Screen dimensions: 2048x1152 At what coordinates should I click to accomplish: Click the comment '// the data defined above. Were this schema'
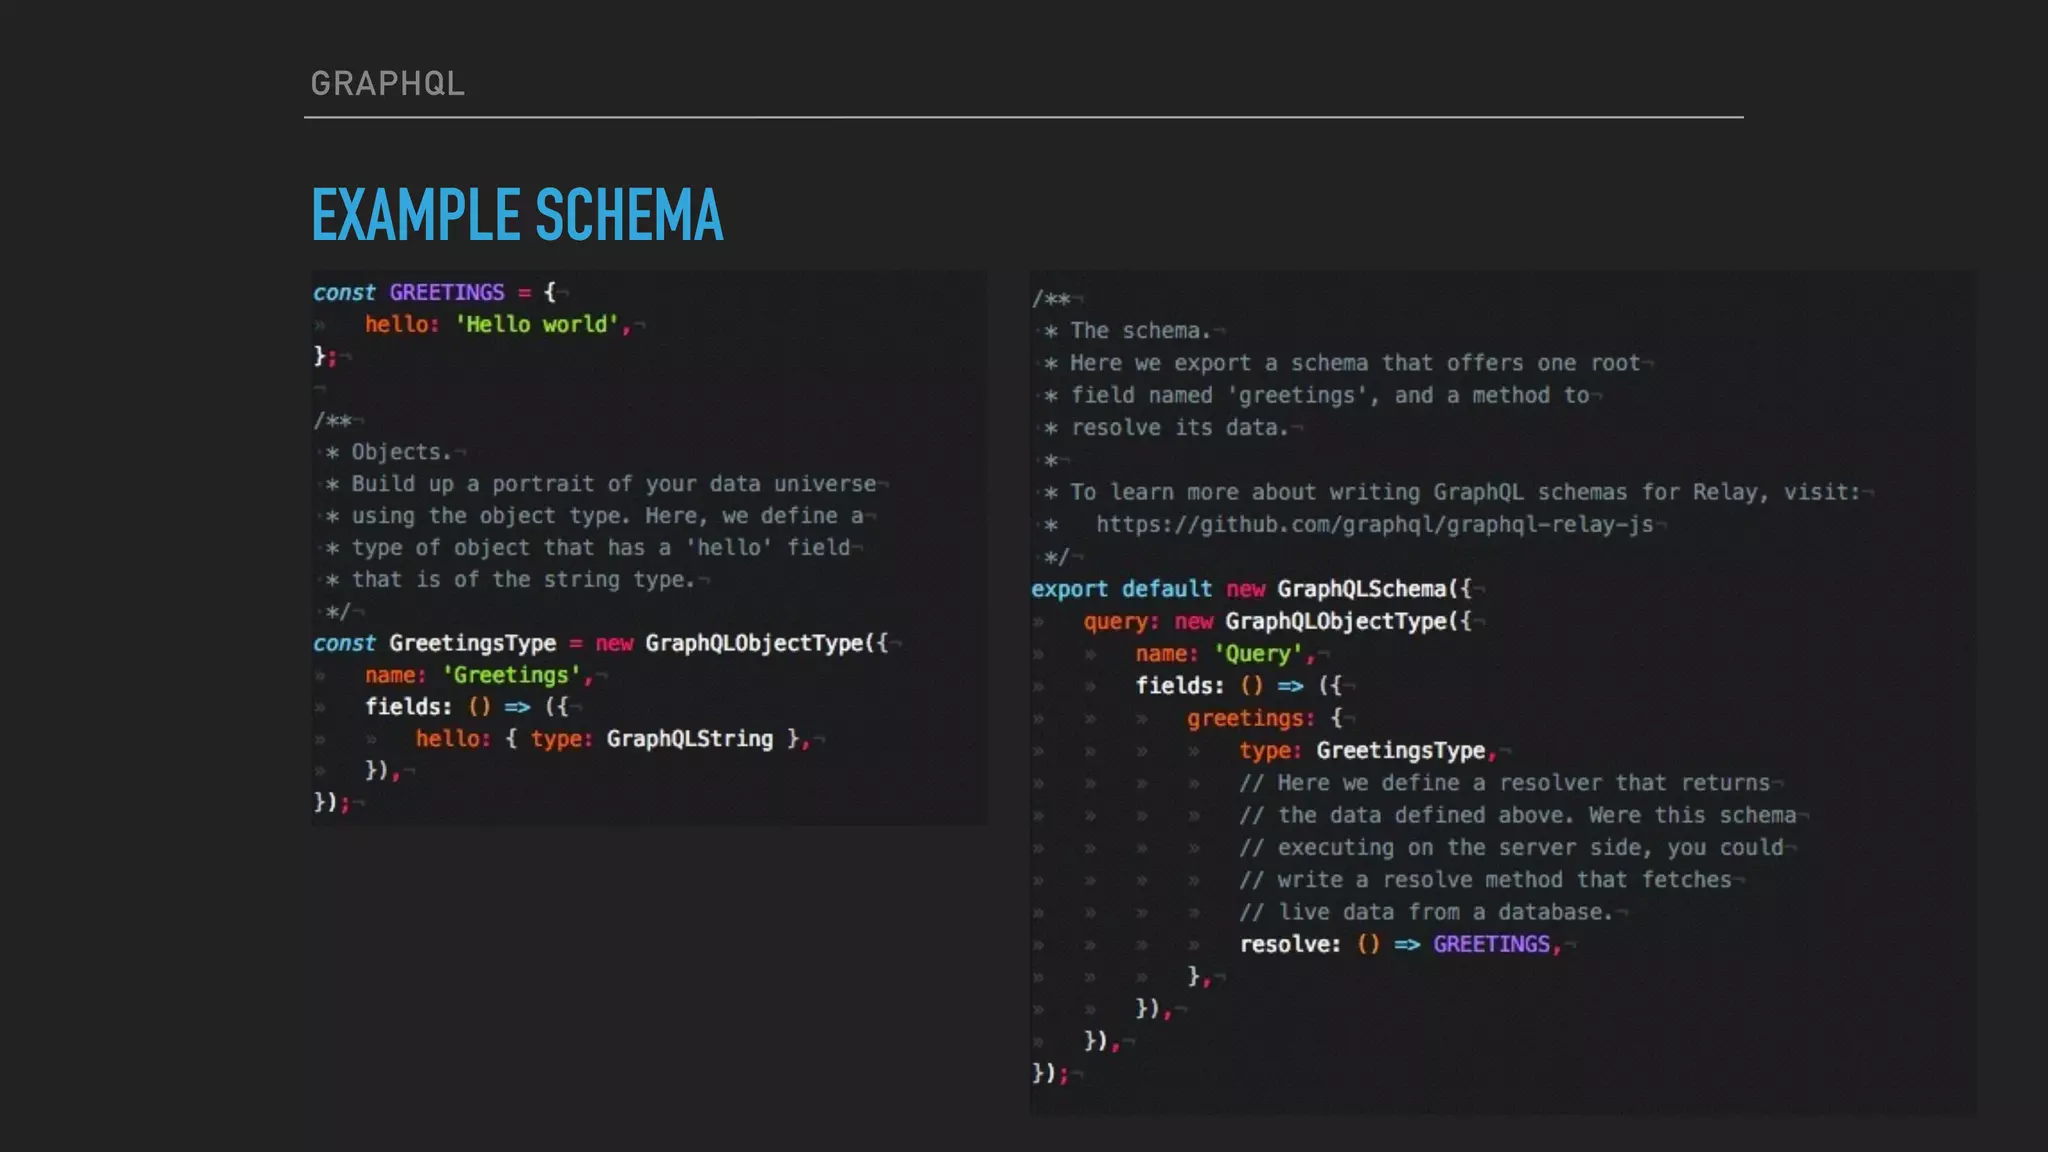[x=1517, y=816]
